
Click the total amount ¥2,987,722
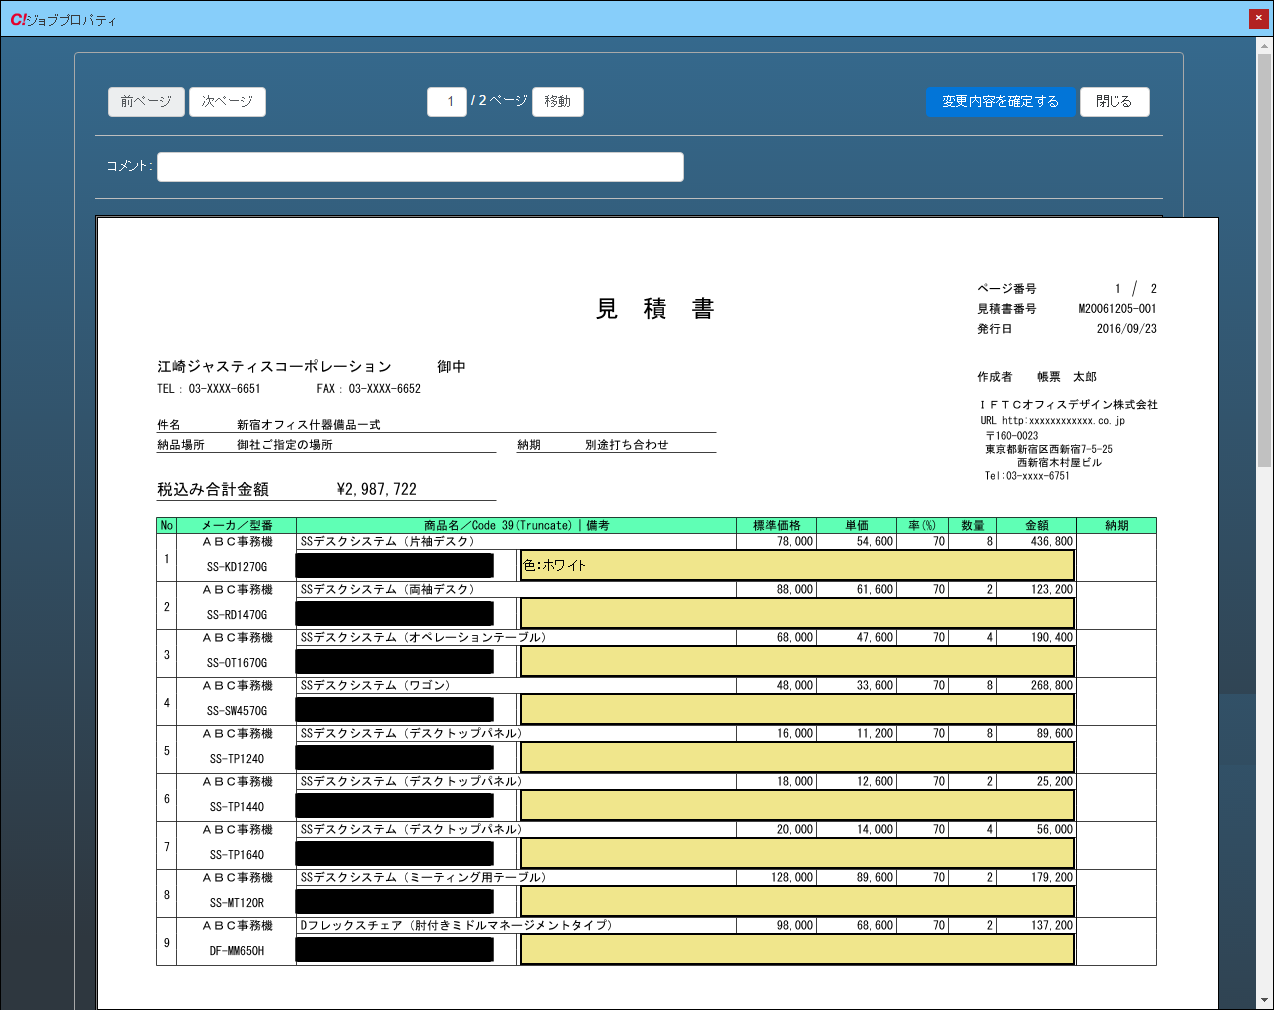click(377, 489)
